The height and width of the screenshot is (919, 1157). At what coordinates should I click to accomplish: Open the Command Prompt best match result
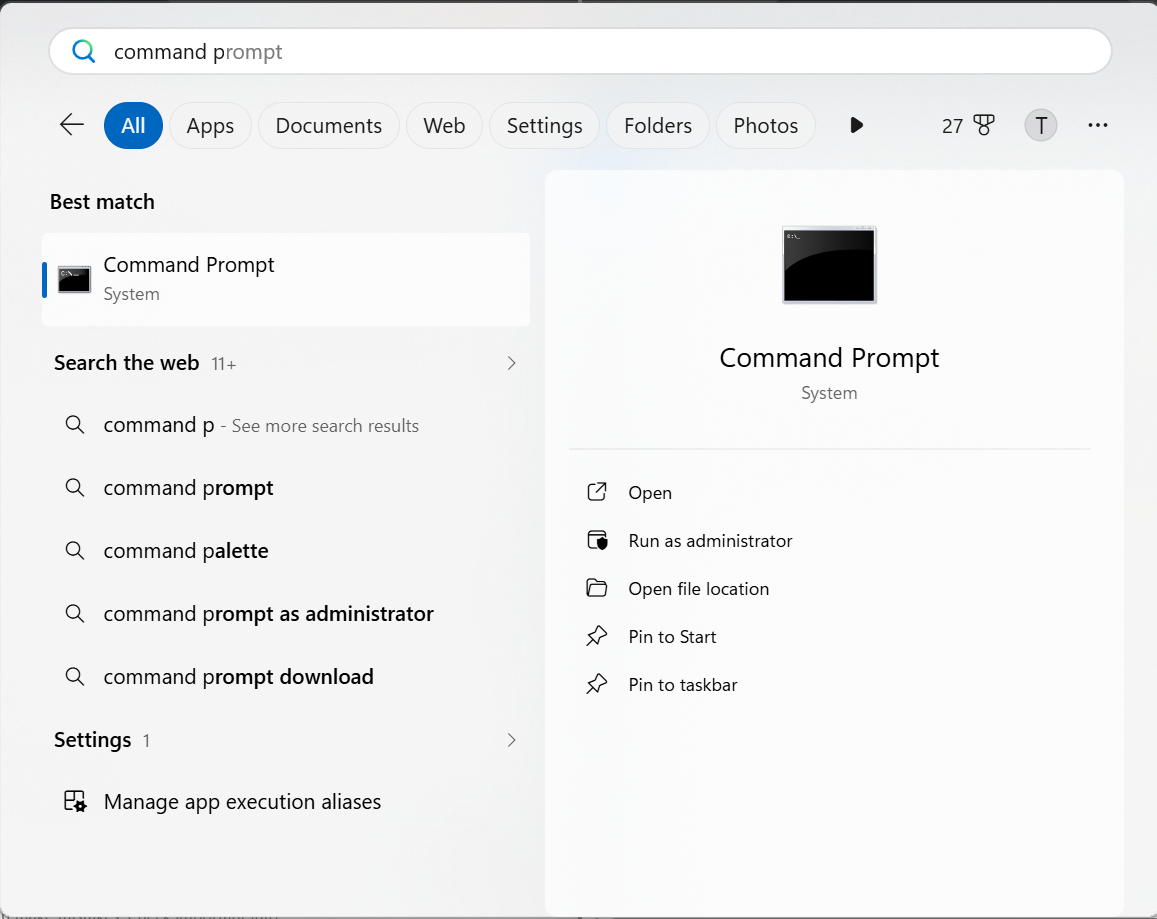tap(286, 279)
